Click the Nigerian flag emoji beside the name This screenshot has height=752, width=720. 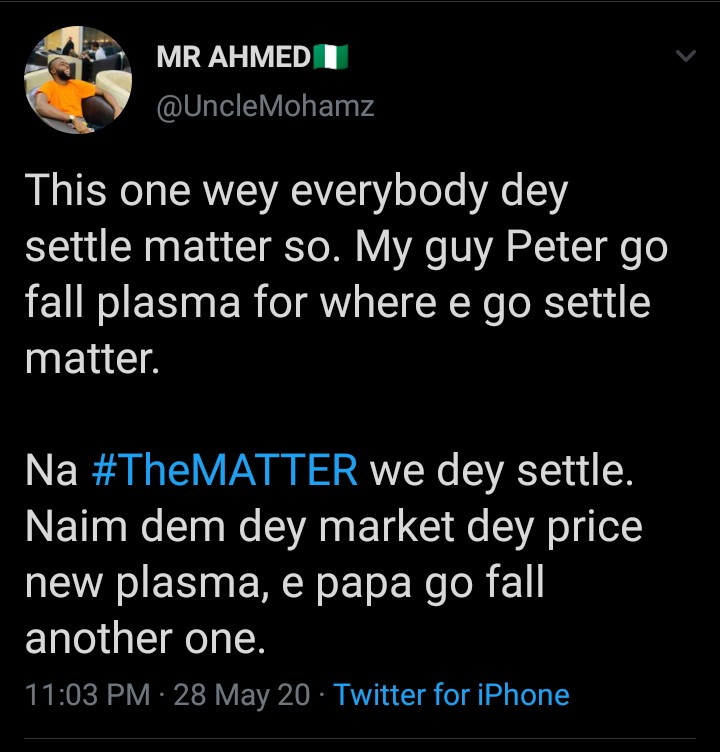[331, 58]
